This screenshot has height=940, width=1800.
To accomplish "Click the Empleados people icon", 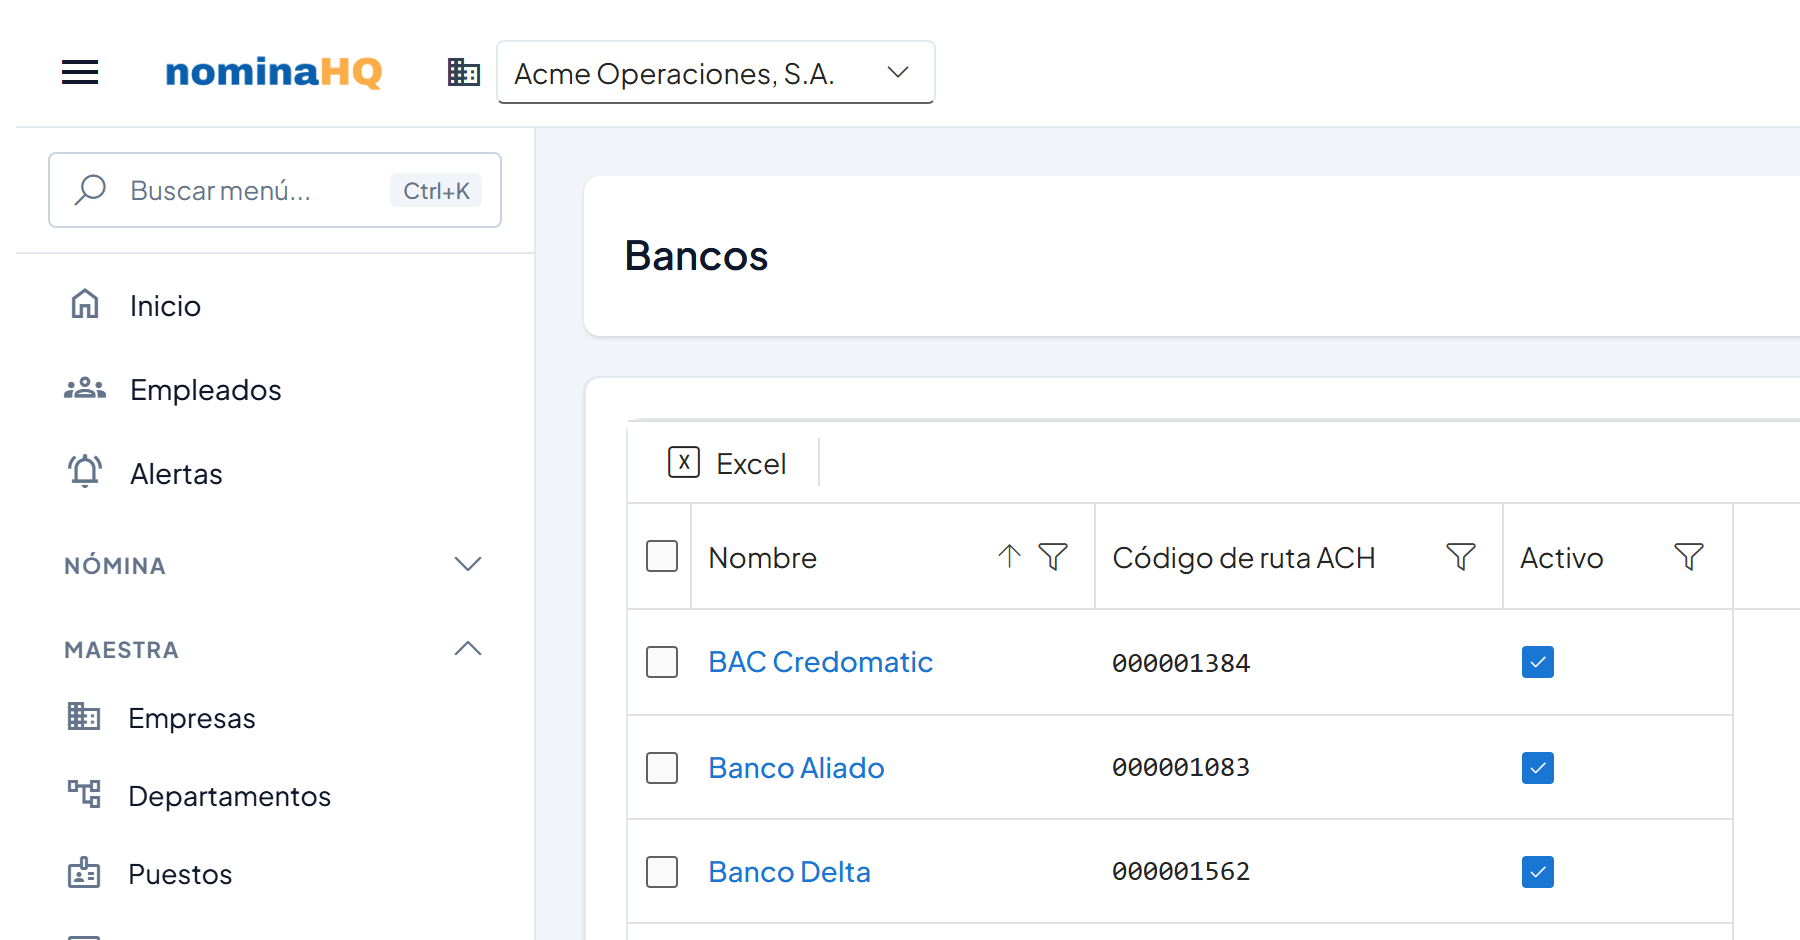I will click(85, 389).
